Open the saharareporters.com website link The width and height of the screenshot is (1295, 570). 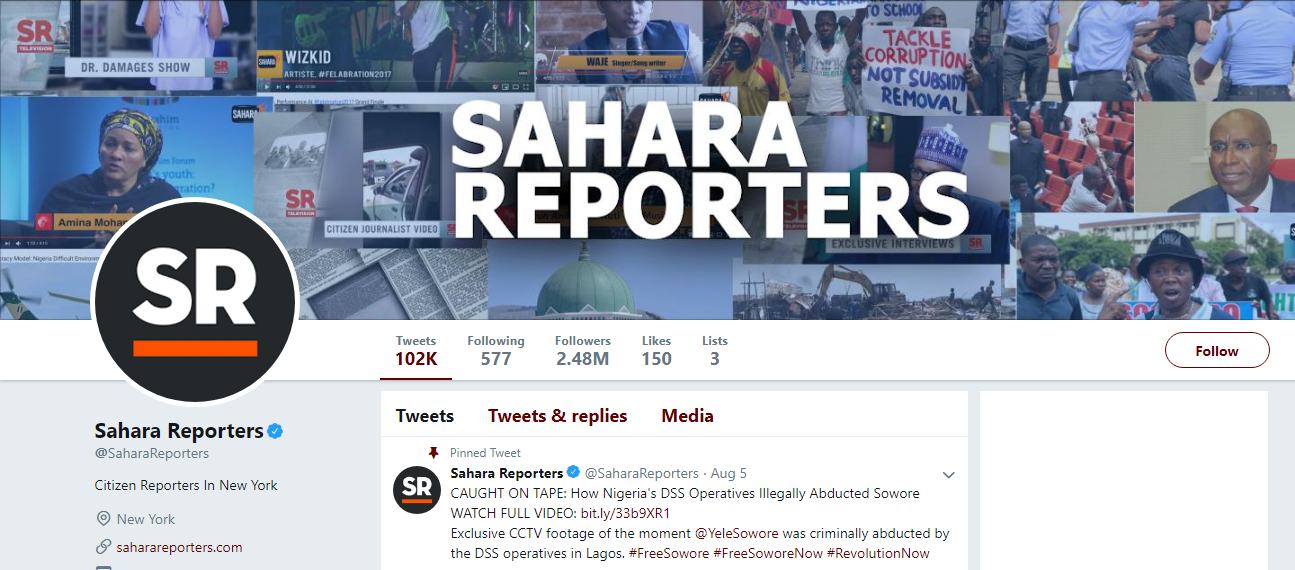coord(180,547)
